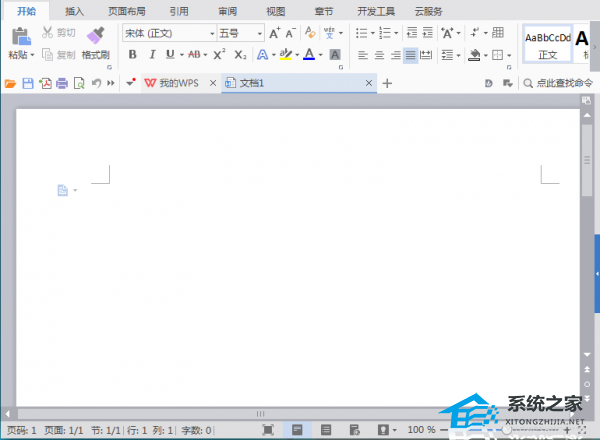This screenshot has width=600, height=440.
Task: Open quick access customize dropdown
Action: pyautogui.click(x=130, y=82)
